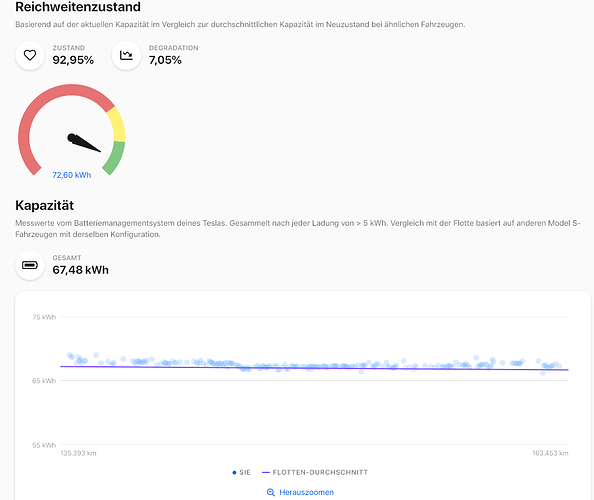The height and width of the screenshot is (500, 594).
Task: Click the 72,60 kWh gauge value
Action: [72, 175]
